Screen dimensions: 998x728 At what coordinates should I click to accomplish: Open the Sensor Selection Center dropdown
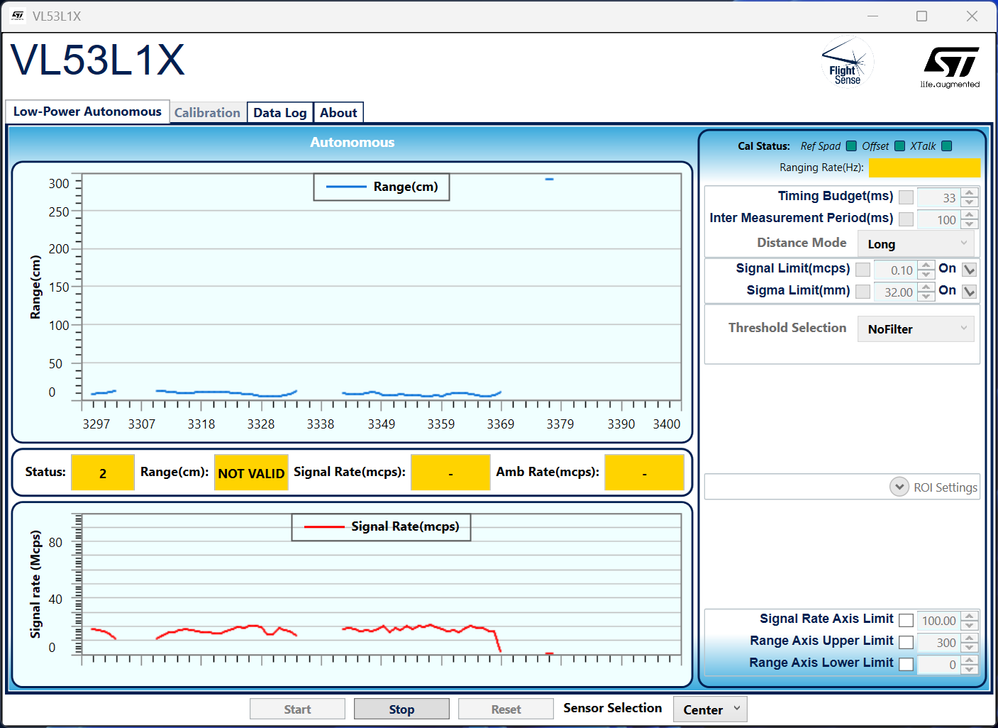[x=710, y=709]
